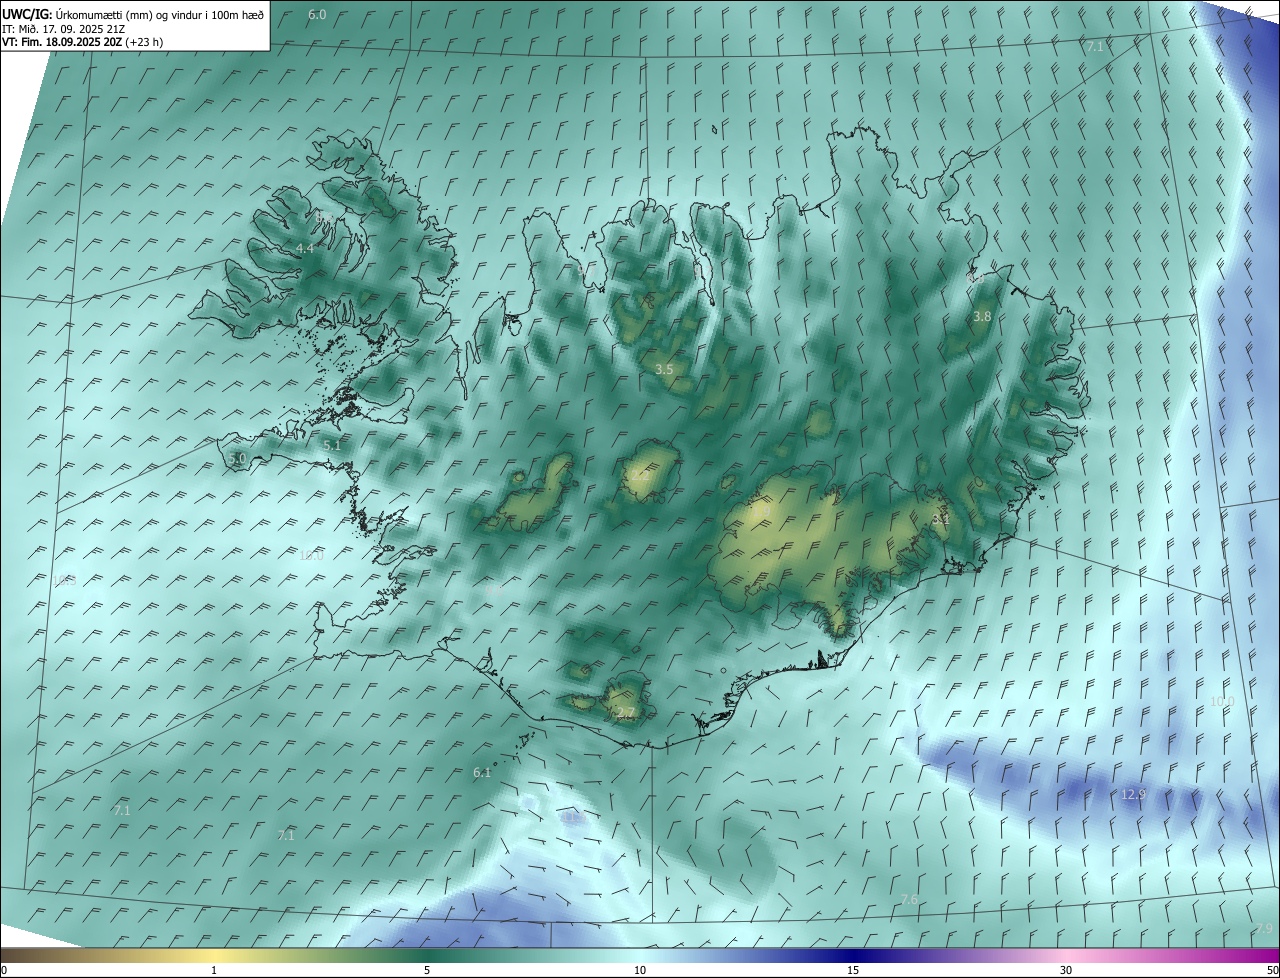Click the colorbar tick label 30
The width and height of the screenshot is (1280, 978).
(1066, 970)
